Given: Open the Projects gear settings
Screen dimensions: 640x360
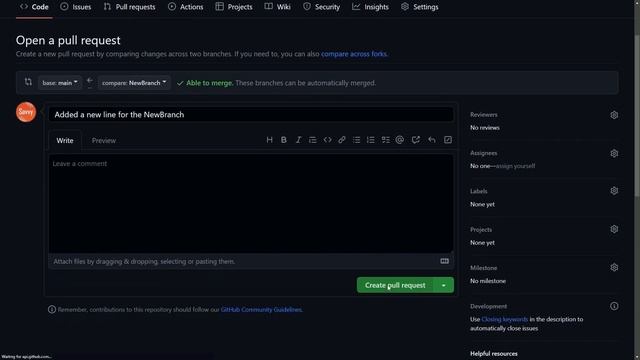Looking at the screenshot, I should (x=614, y=229).
